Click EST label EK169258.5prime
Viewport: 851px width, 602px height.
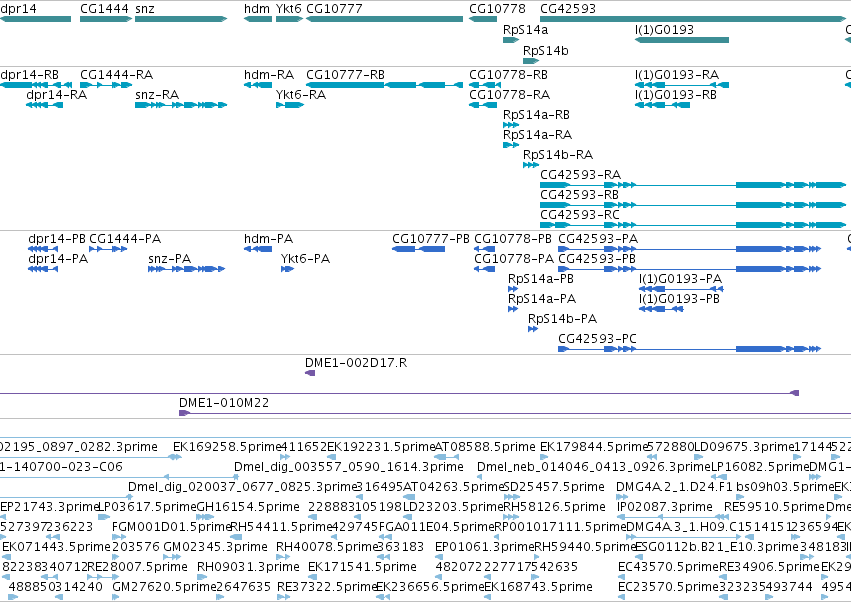click(227, 447)
